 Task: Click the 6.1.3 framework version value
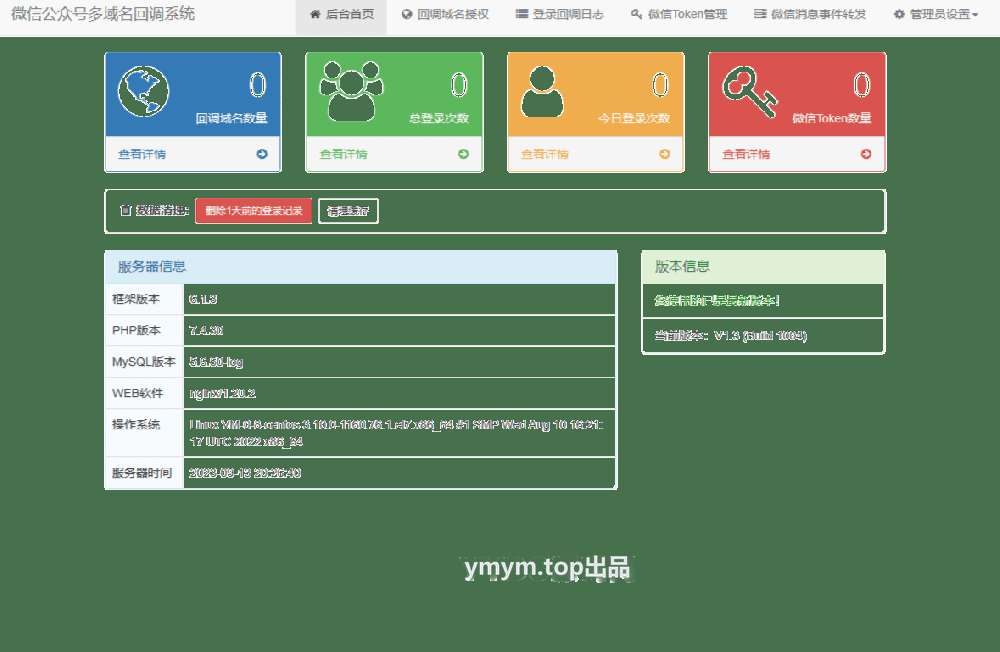coord(203,299)
